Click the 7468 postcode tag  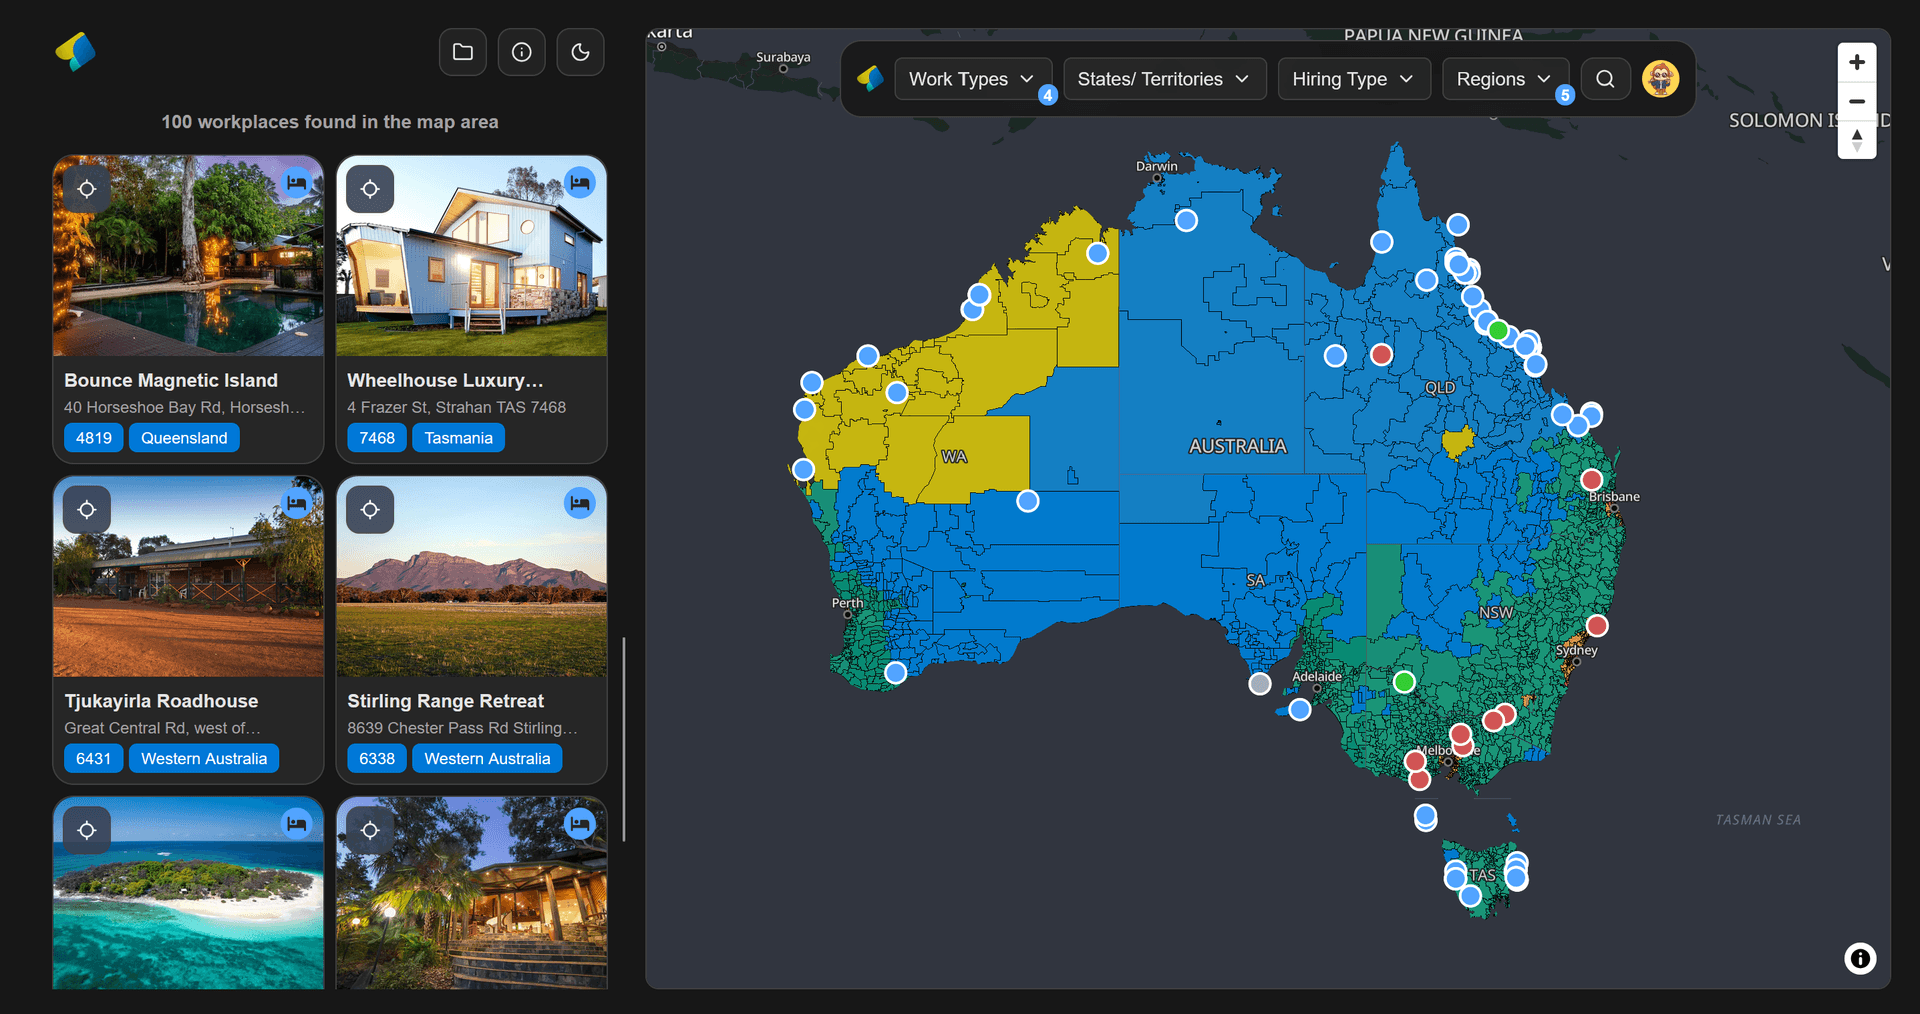point(377,438)
